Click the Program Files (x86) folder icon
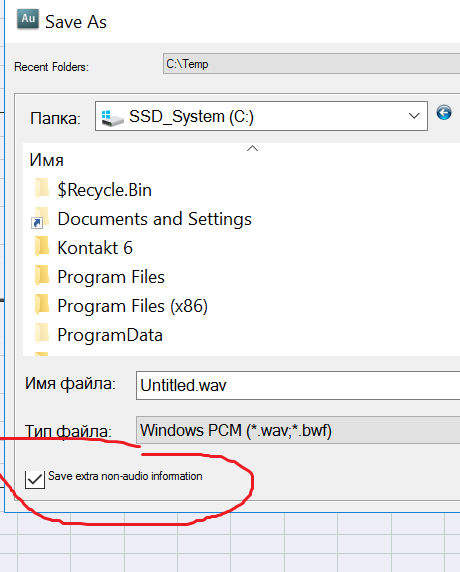 [x=42, y=305]
